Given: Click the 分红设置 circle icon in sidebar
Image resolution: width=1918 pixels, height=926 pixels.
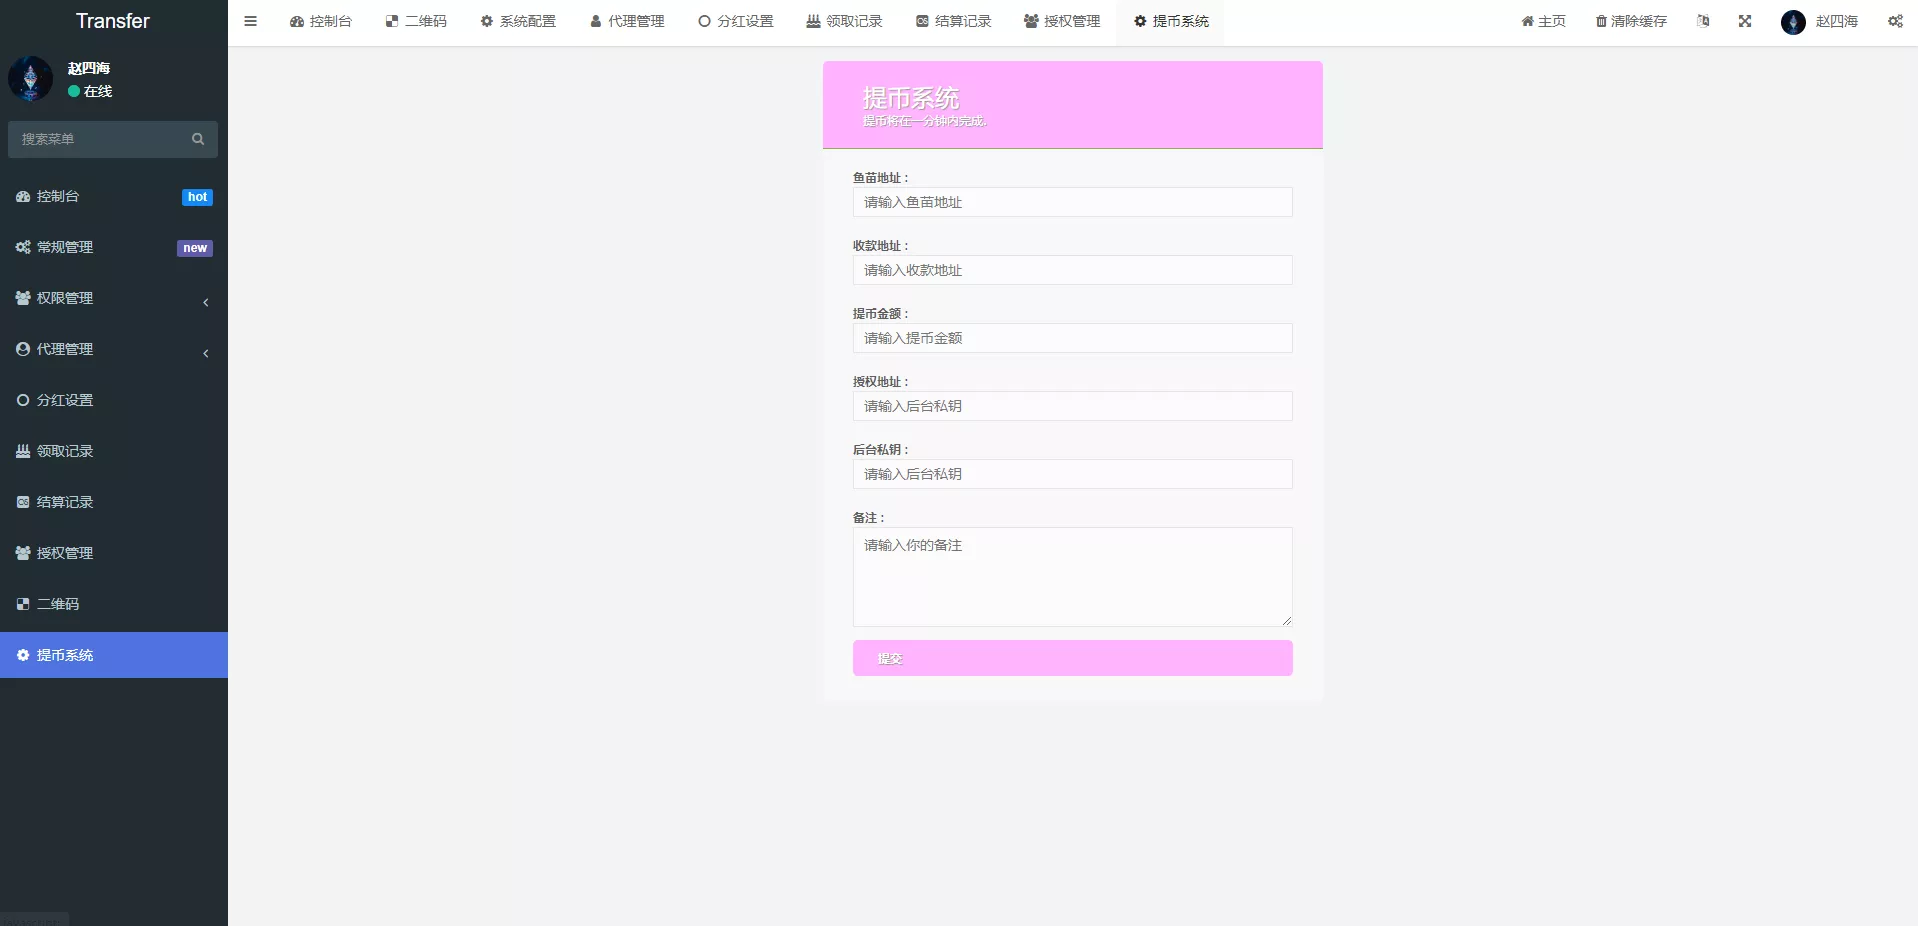Looking at the screenshot, I should (x=22, y=400).
